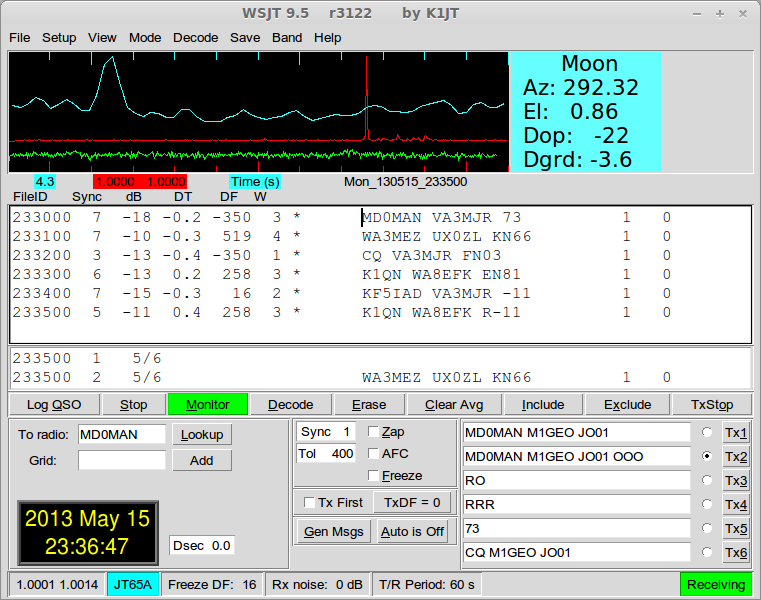Click the Lookup button

(x=202, y=434)
